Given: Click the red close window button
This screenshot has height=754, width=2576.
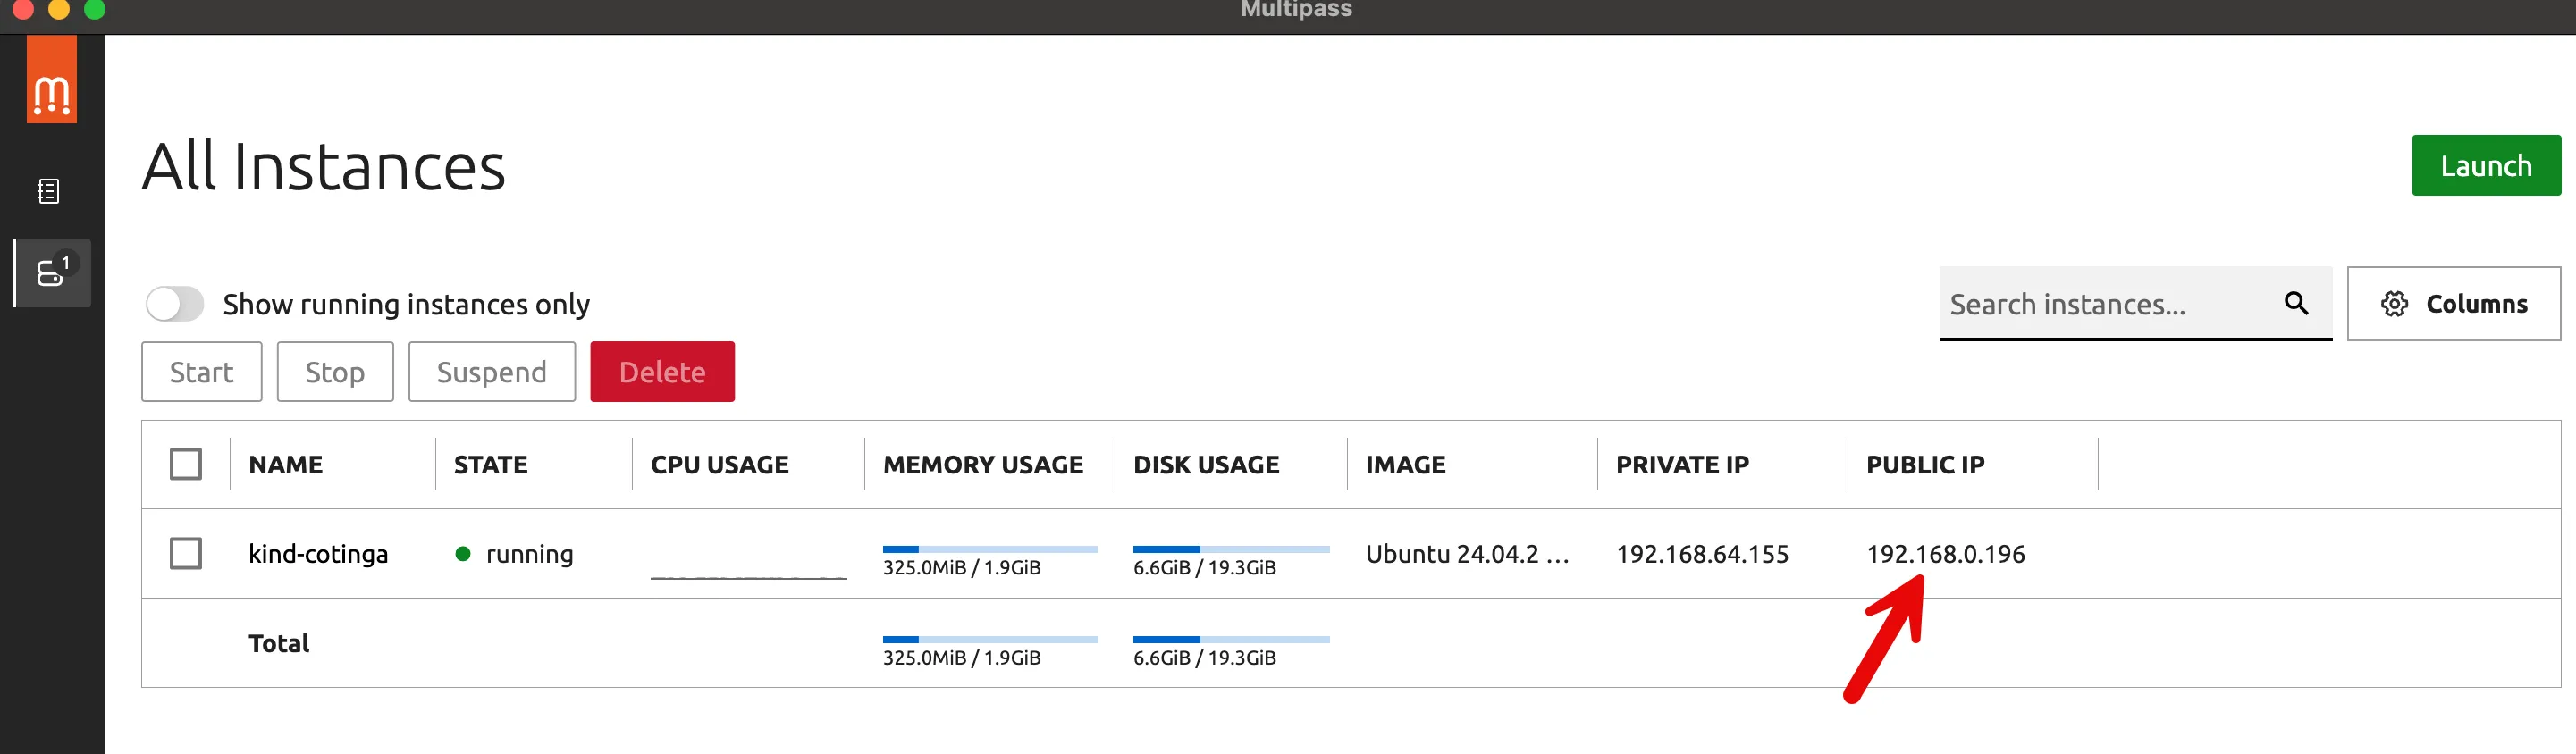Looking at the screenshot, I should (23, 9).
